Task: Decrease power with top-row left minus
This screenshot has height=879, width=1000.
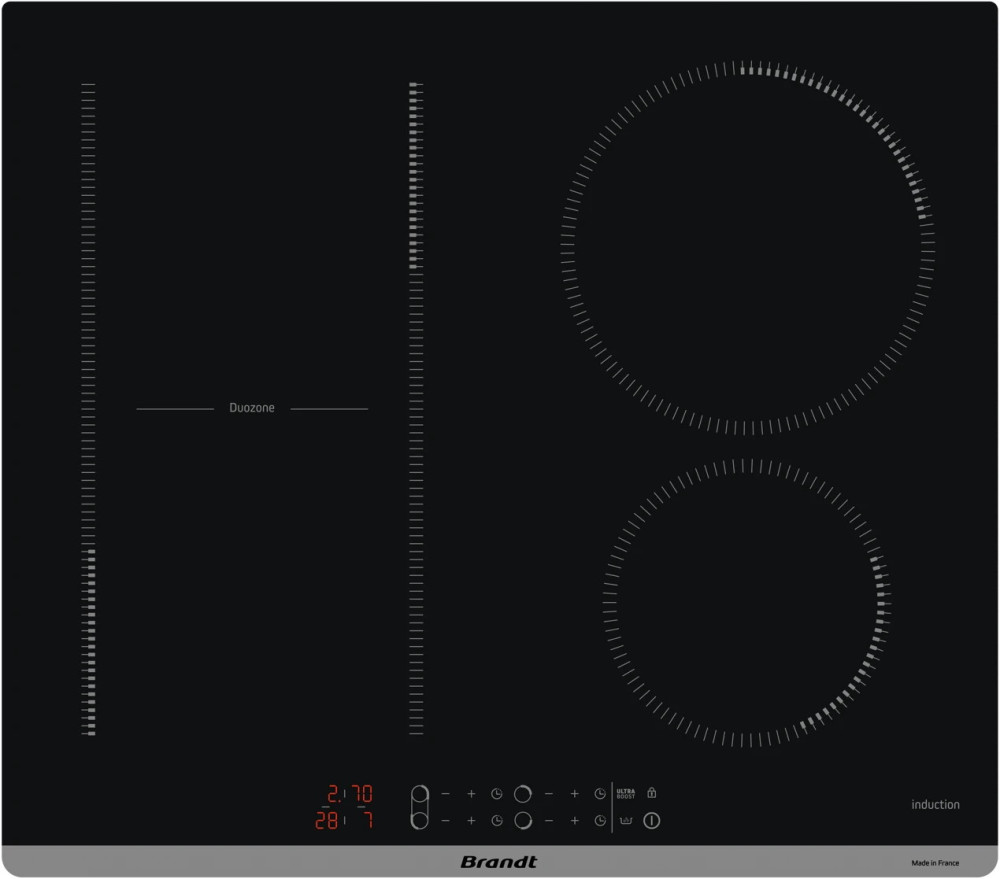Action: point(445,794)
